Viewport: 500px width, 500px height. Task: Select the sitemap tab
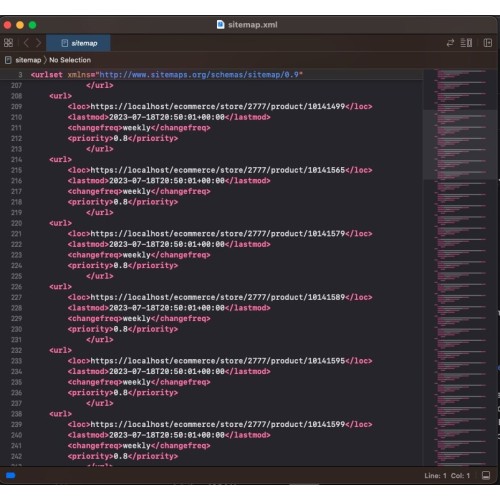pyautogui.click(x=78, y=43)
